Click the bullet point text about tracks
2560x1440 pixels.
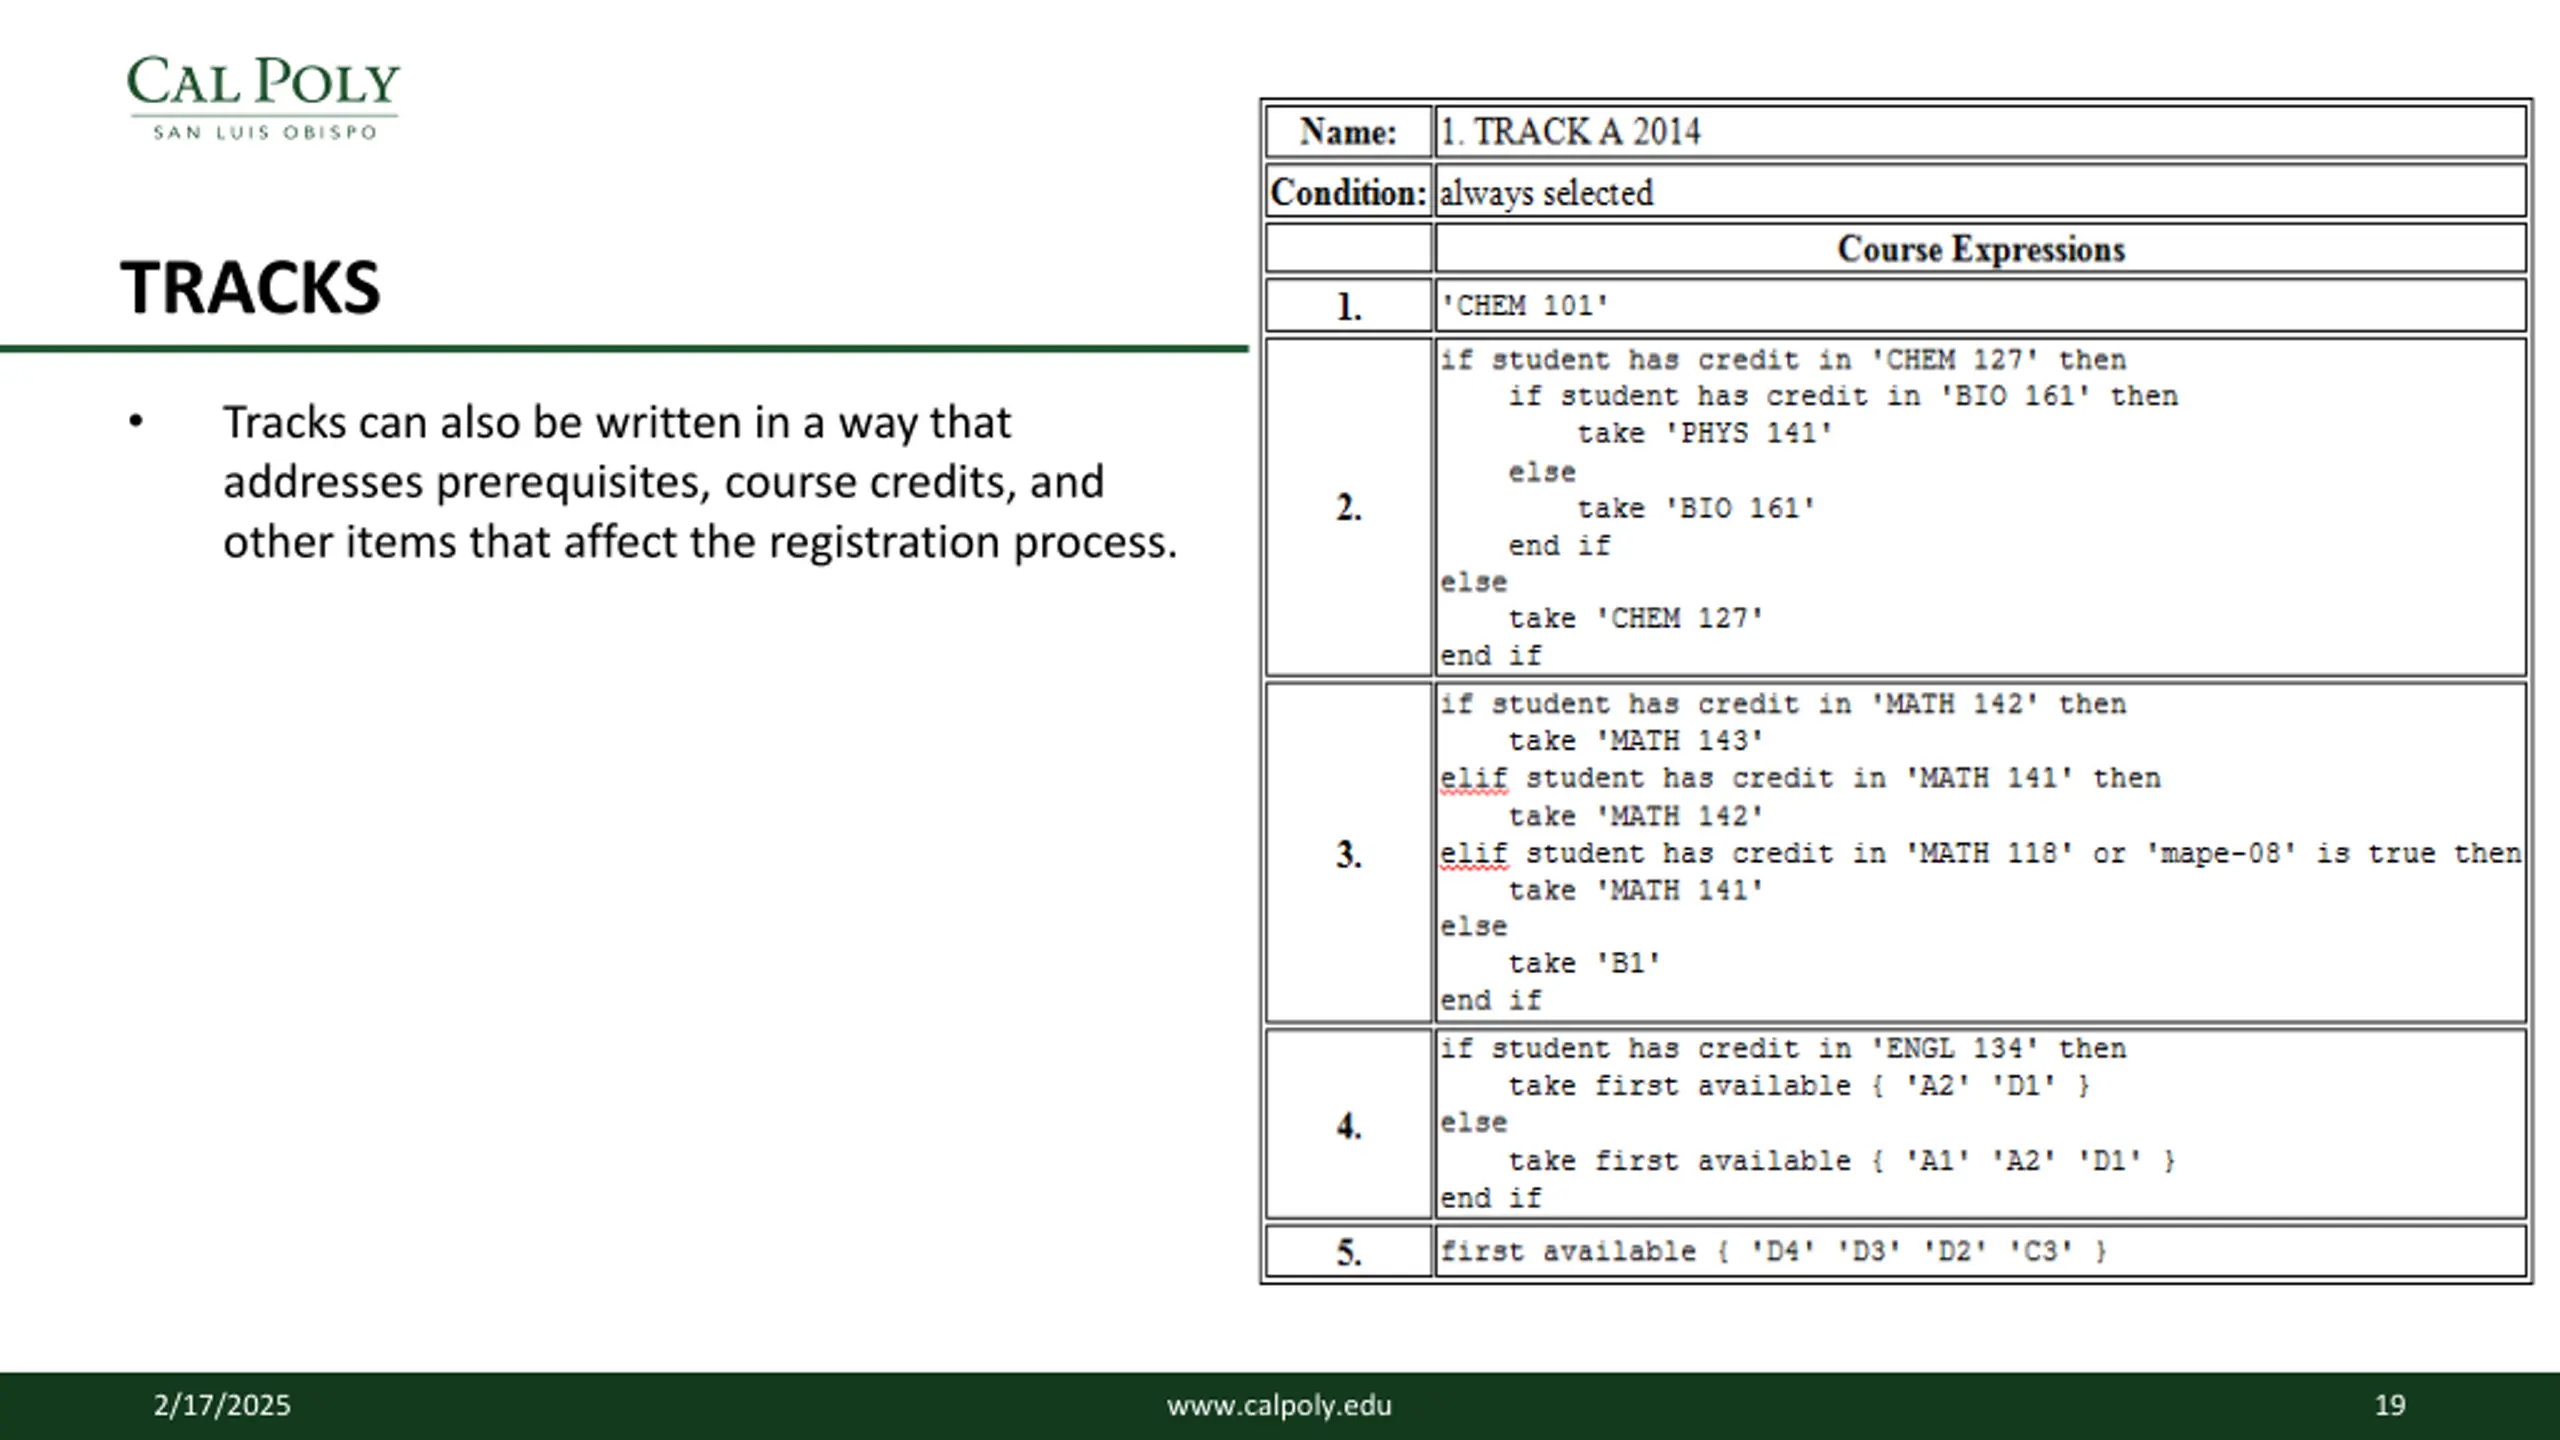tap(700, 482)
